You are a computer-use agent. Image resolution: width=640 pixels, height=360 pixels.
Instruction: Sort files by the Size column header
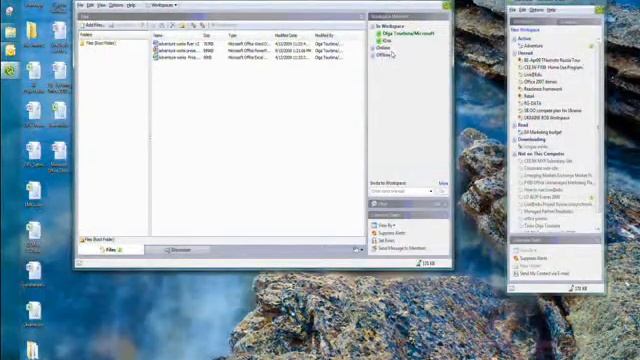pyautogui.click(x=207, y=36)
